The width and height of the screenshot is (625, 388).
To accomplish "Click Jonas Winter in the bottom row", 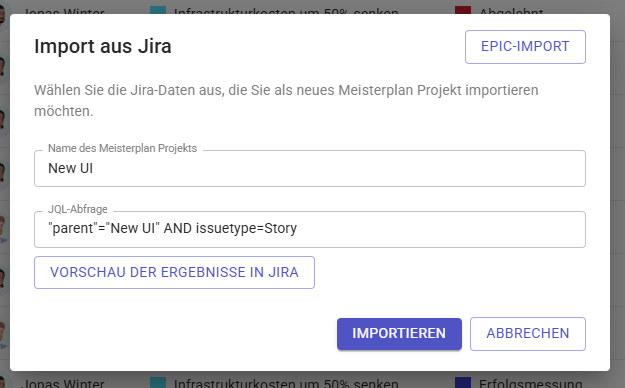I will (63, 383).
